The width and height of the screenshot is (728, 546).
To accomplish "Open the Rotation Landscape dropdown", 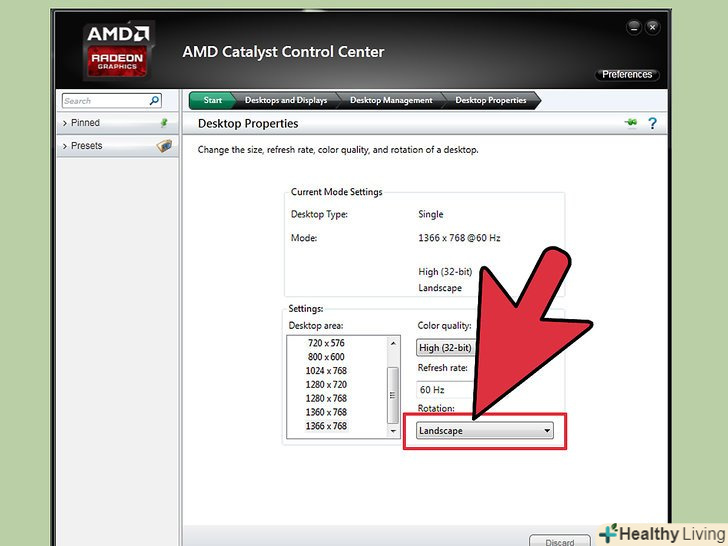I will (484, 430).
